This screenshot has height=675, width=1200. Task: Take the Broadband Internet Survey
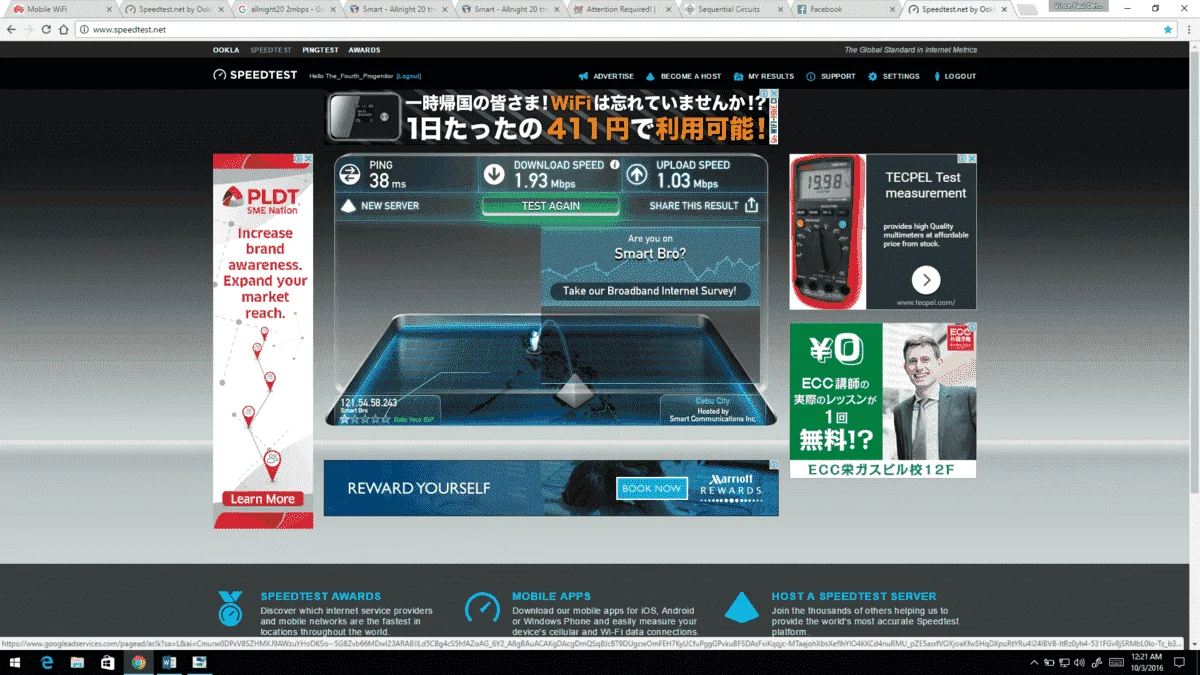point(649,291)
